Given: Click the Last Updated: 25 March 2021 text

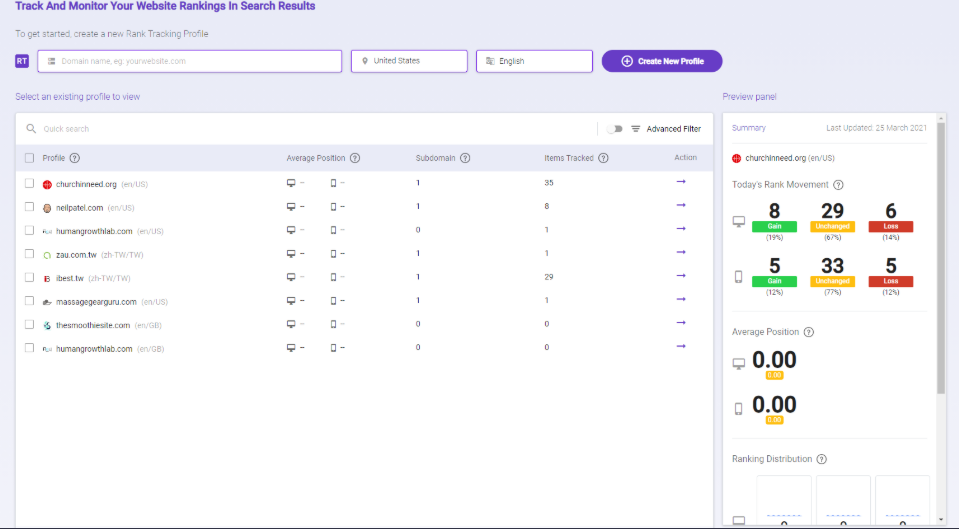Looking at the screenshot, I should pyautogui.click(x=876, y=128).
